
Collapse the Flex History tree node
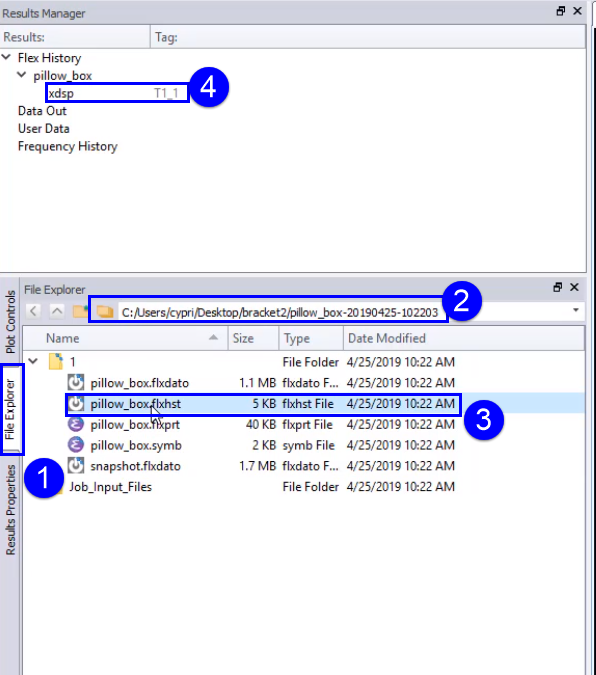click(x=6, y=57)
